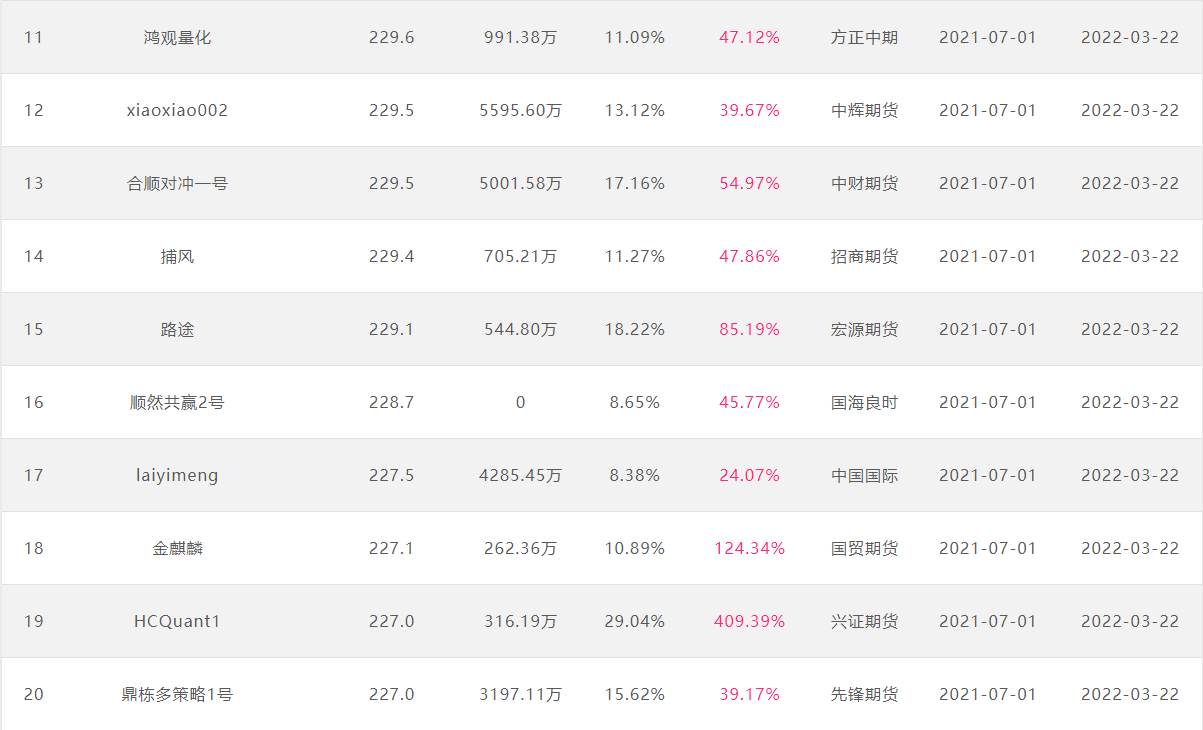Click the 85.19% return value

[749, 330]
